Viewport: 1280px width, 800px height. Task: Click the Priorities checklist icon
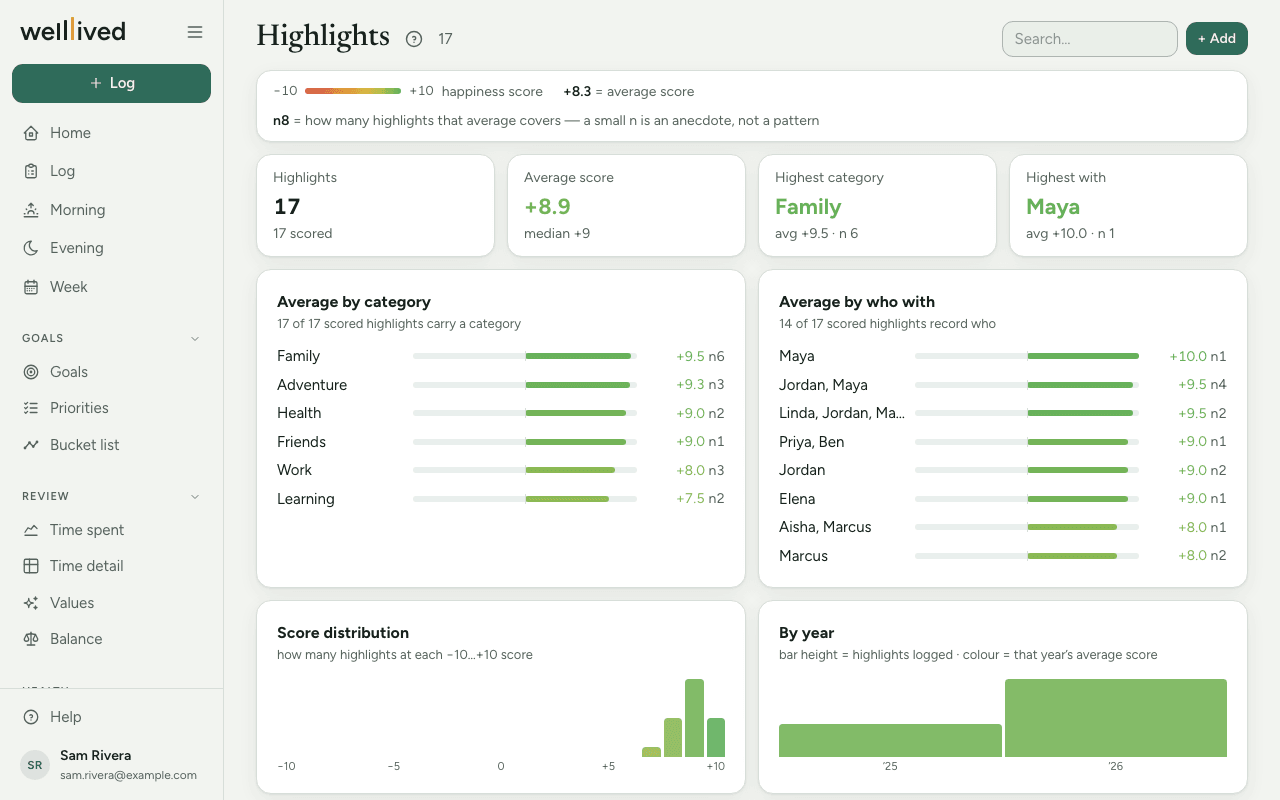(31, 408)
